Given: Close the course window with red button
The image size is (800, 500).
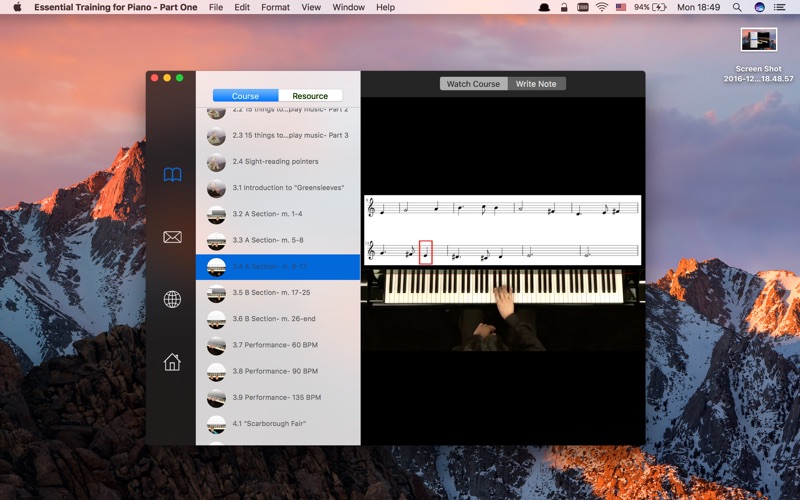Looking at the screenshot, I should click(x=155, y=78).
